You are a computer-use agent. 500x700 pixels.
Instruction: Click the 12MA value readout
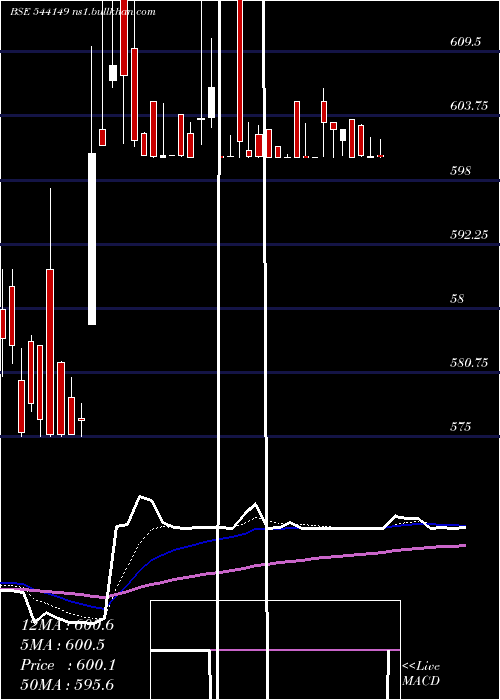tap(67, 625)
